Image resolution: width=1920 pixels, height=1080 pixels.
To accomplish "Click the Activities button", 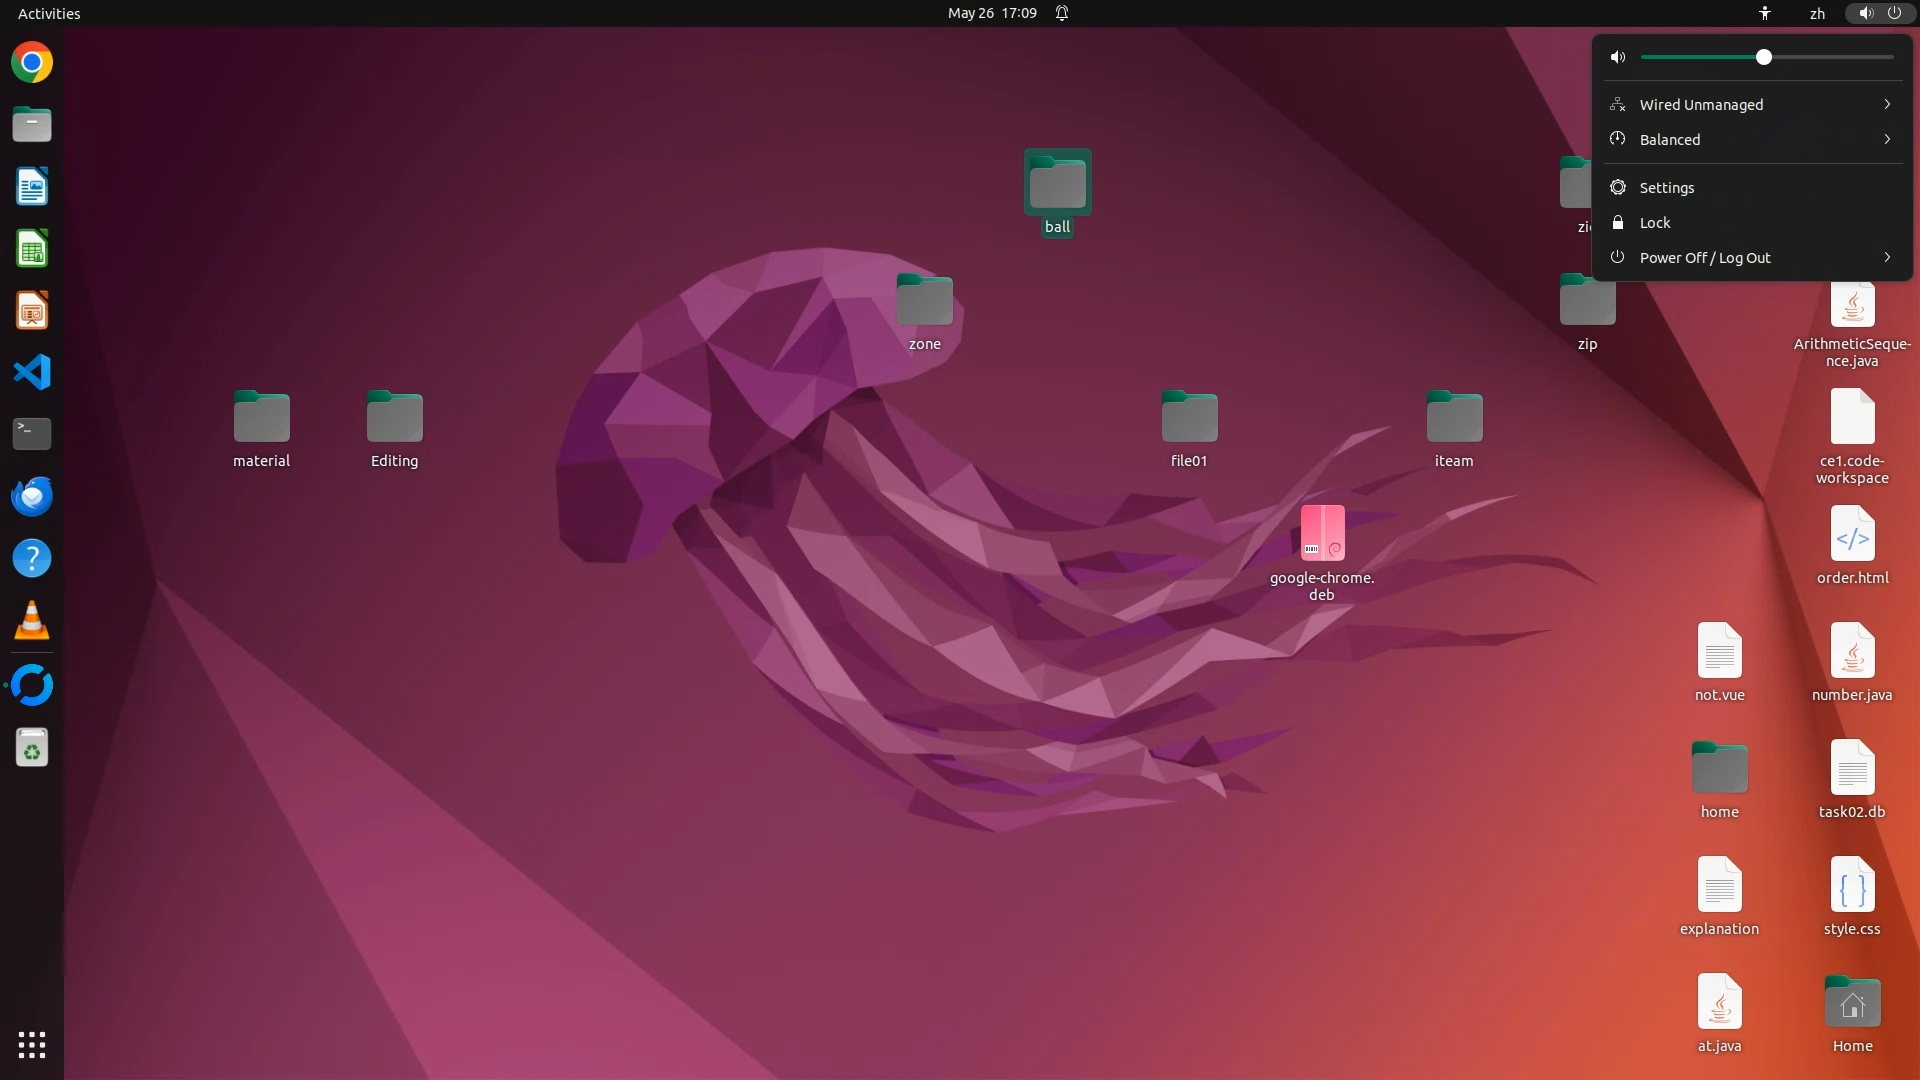I will click(49, 13).
